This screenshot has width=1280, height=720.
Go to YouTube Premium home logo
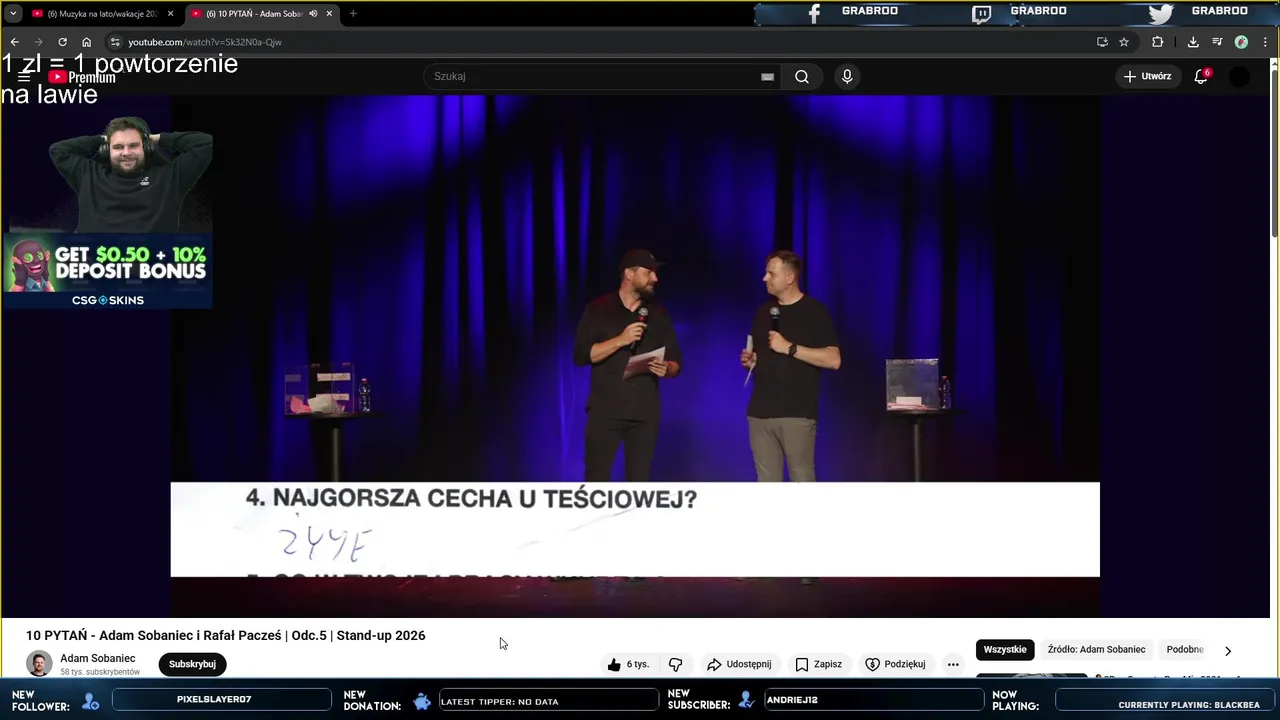82,77
